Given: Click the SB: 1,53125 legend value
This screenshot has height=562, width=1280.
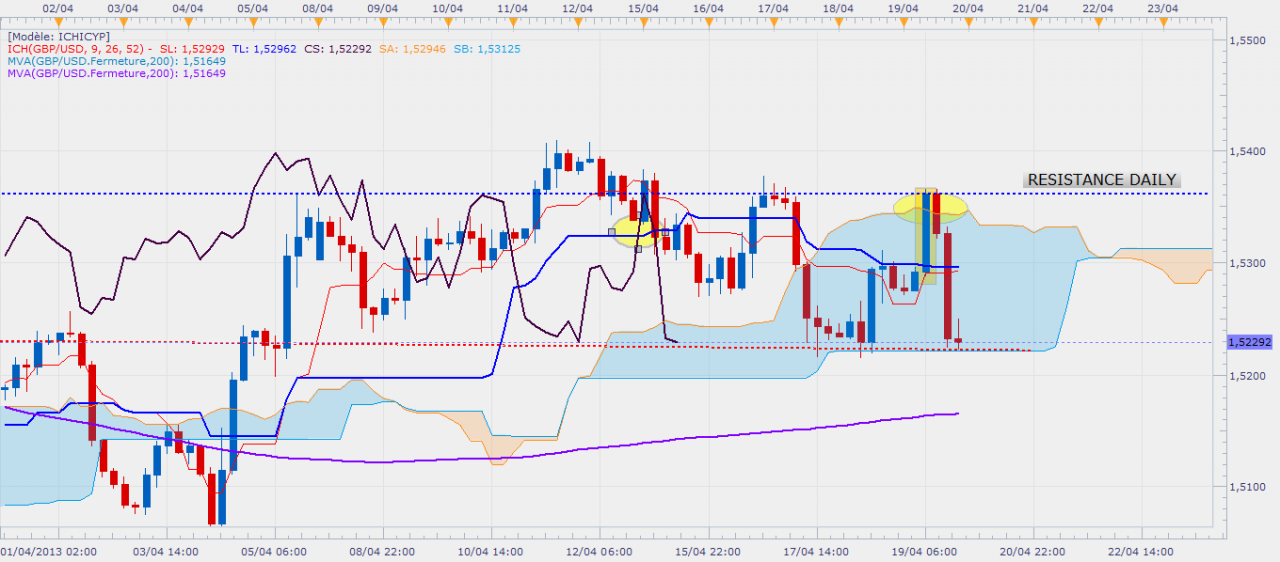Looking at the screenshot, I should click(x=486, y=48).
